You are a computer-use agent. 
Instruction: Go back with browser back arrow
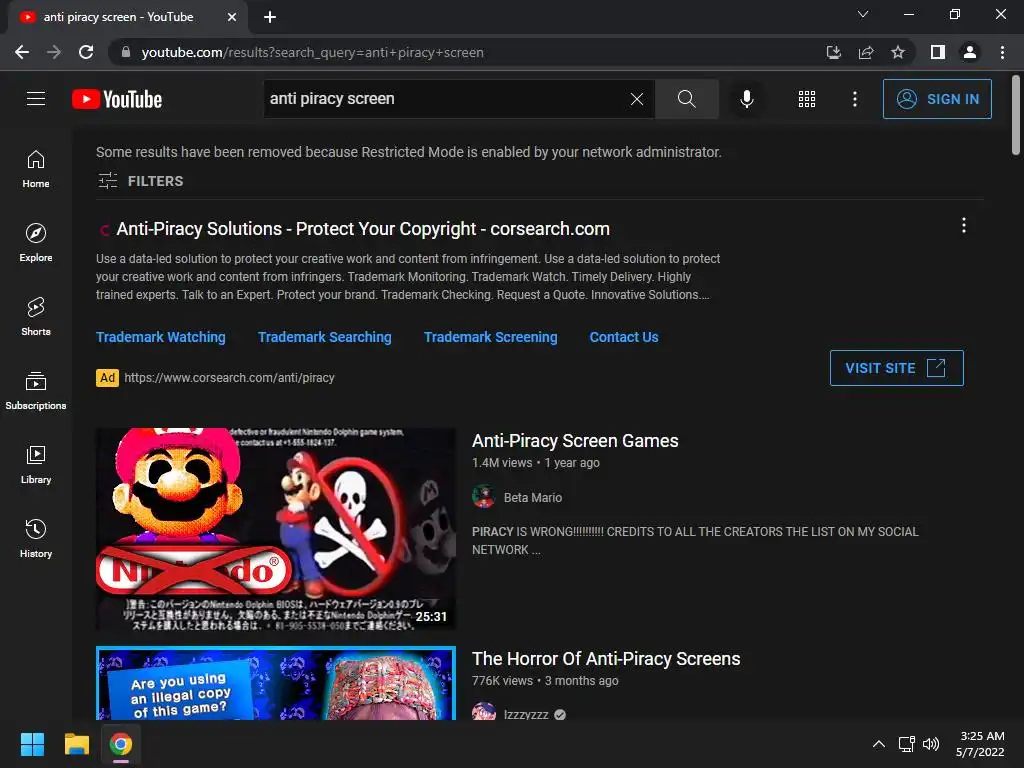[22, 52]
